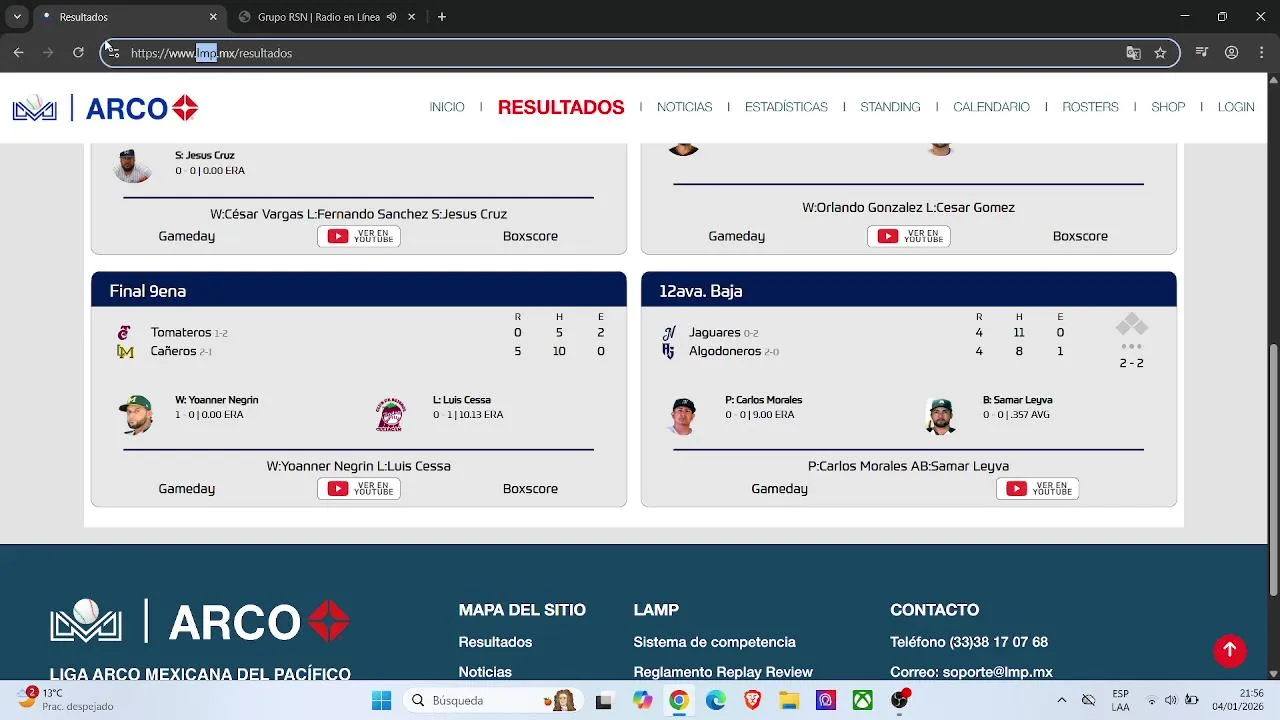
Task: Bookmark this page with the star icon
Action: click(1160, 53)
